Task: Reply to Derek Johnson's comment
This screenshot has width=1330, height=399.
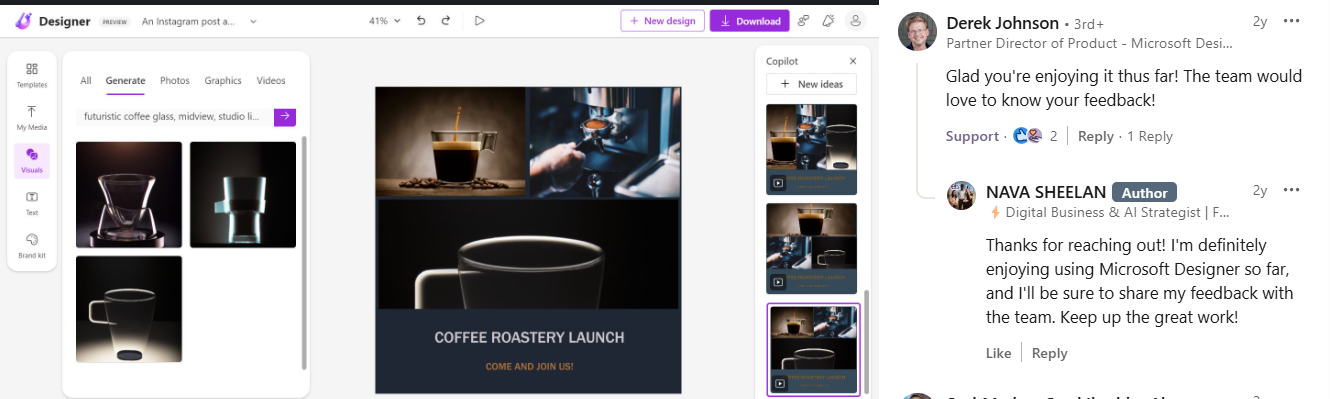Action: coord(1096,136)
